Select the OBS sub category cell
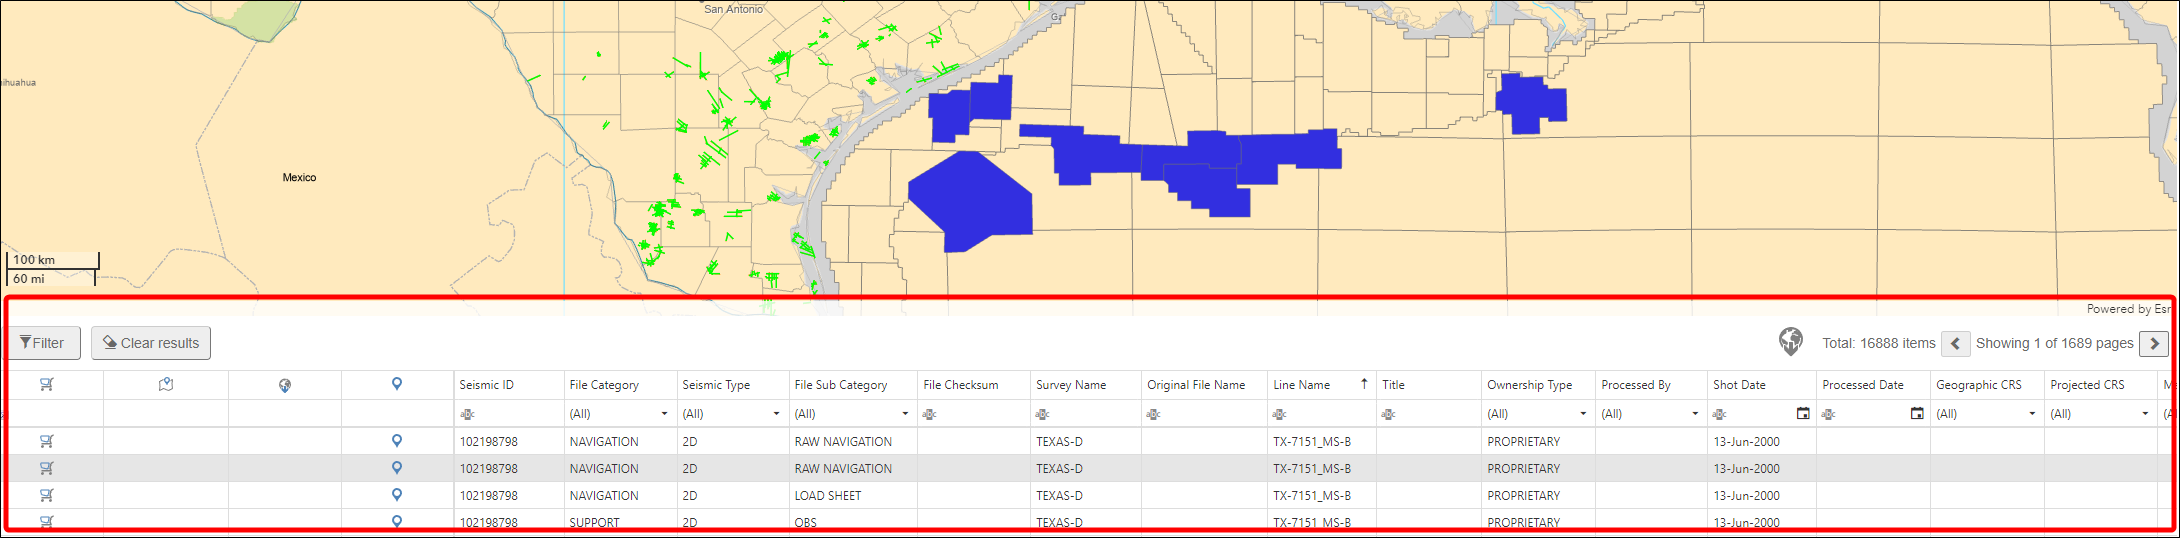 (x=853, y=521)
